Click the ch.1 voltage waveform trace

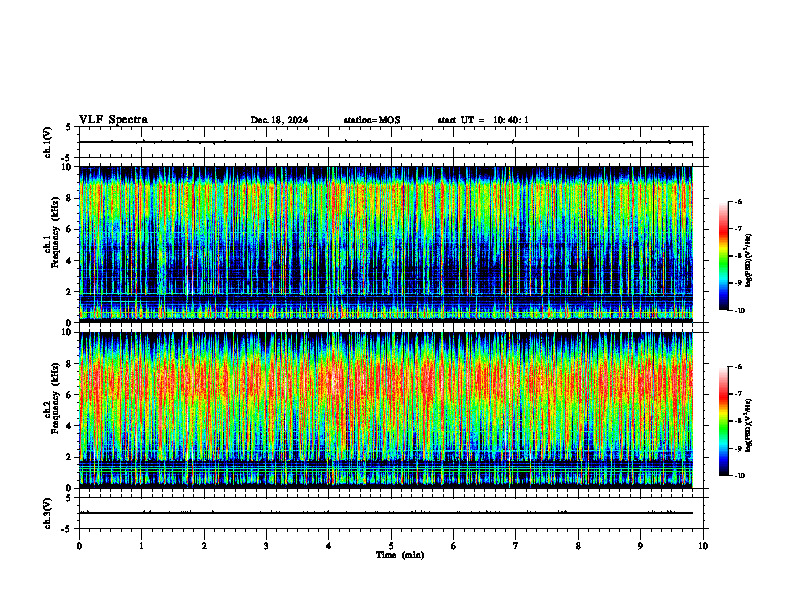tap(386, 142)
